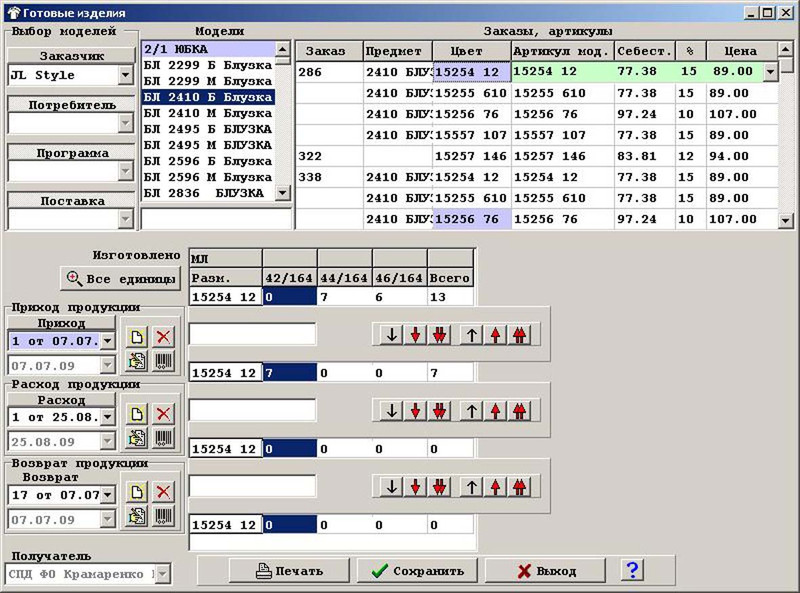This screenshot has height=593, width=800.
Task: Click the Артикул мод. column header
Action: pyautogui.click(x=562, y=51)
